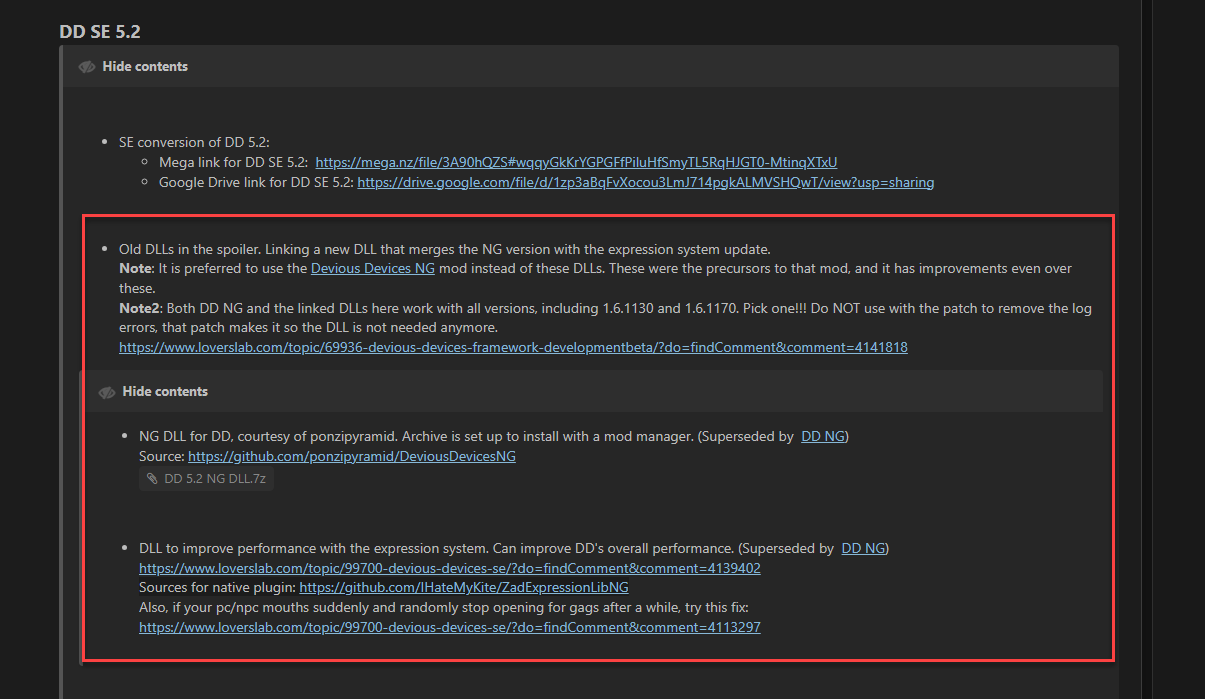
Task: Collapse the nested Hide contents spoiler
Action: (x=164, y=392)
